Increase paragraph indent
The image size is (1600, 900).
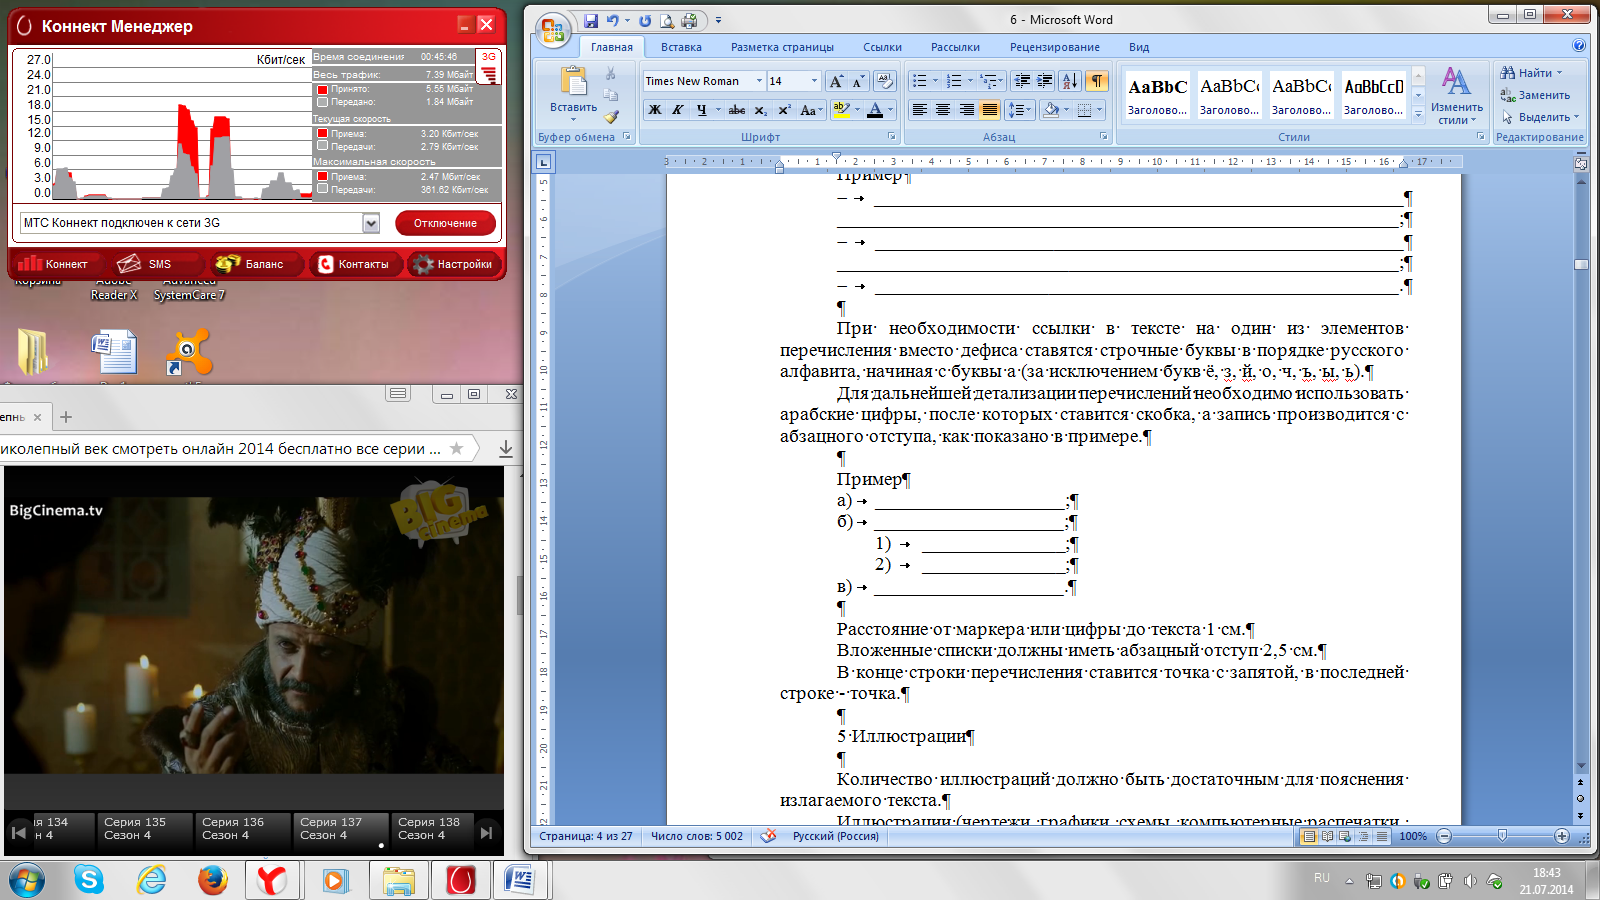[1044, 81]
